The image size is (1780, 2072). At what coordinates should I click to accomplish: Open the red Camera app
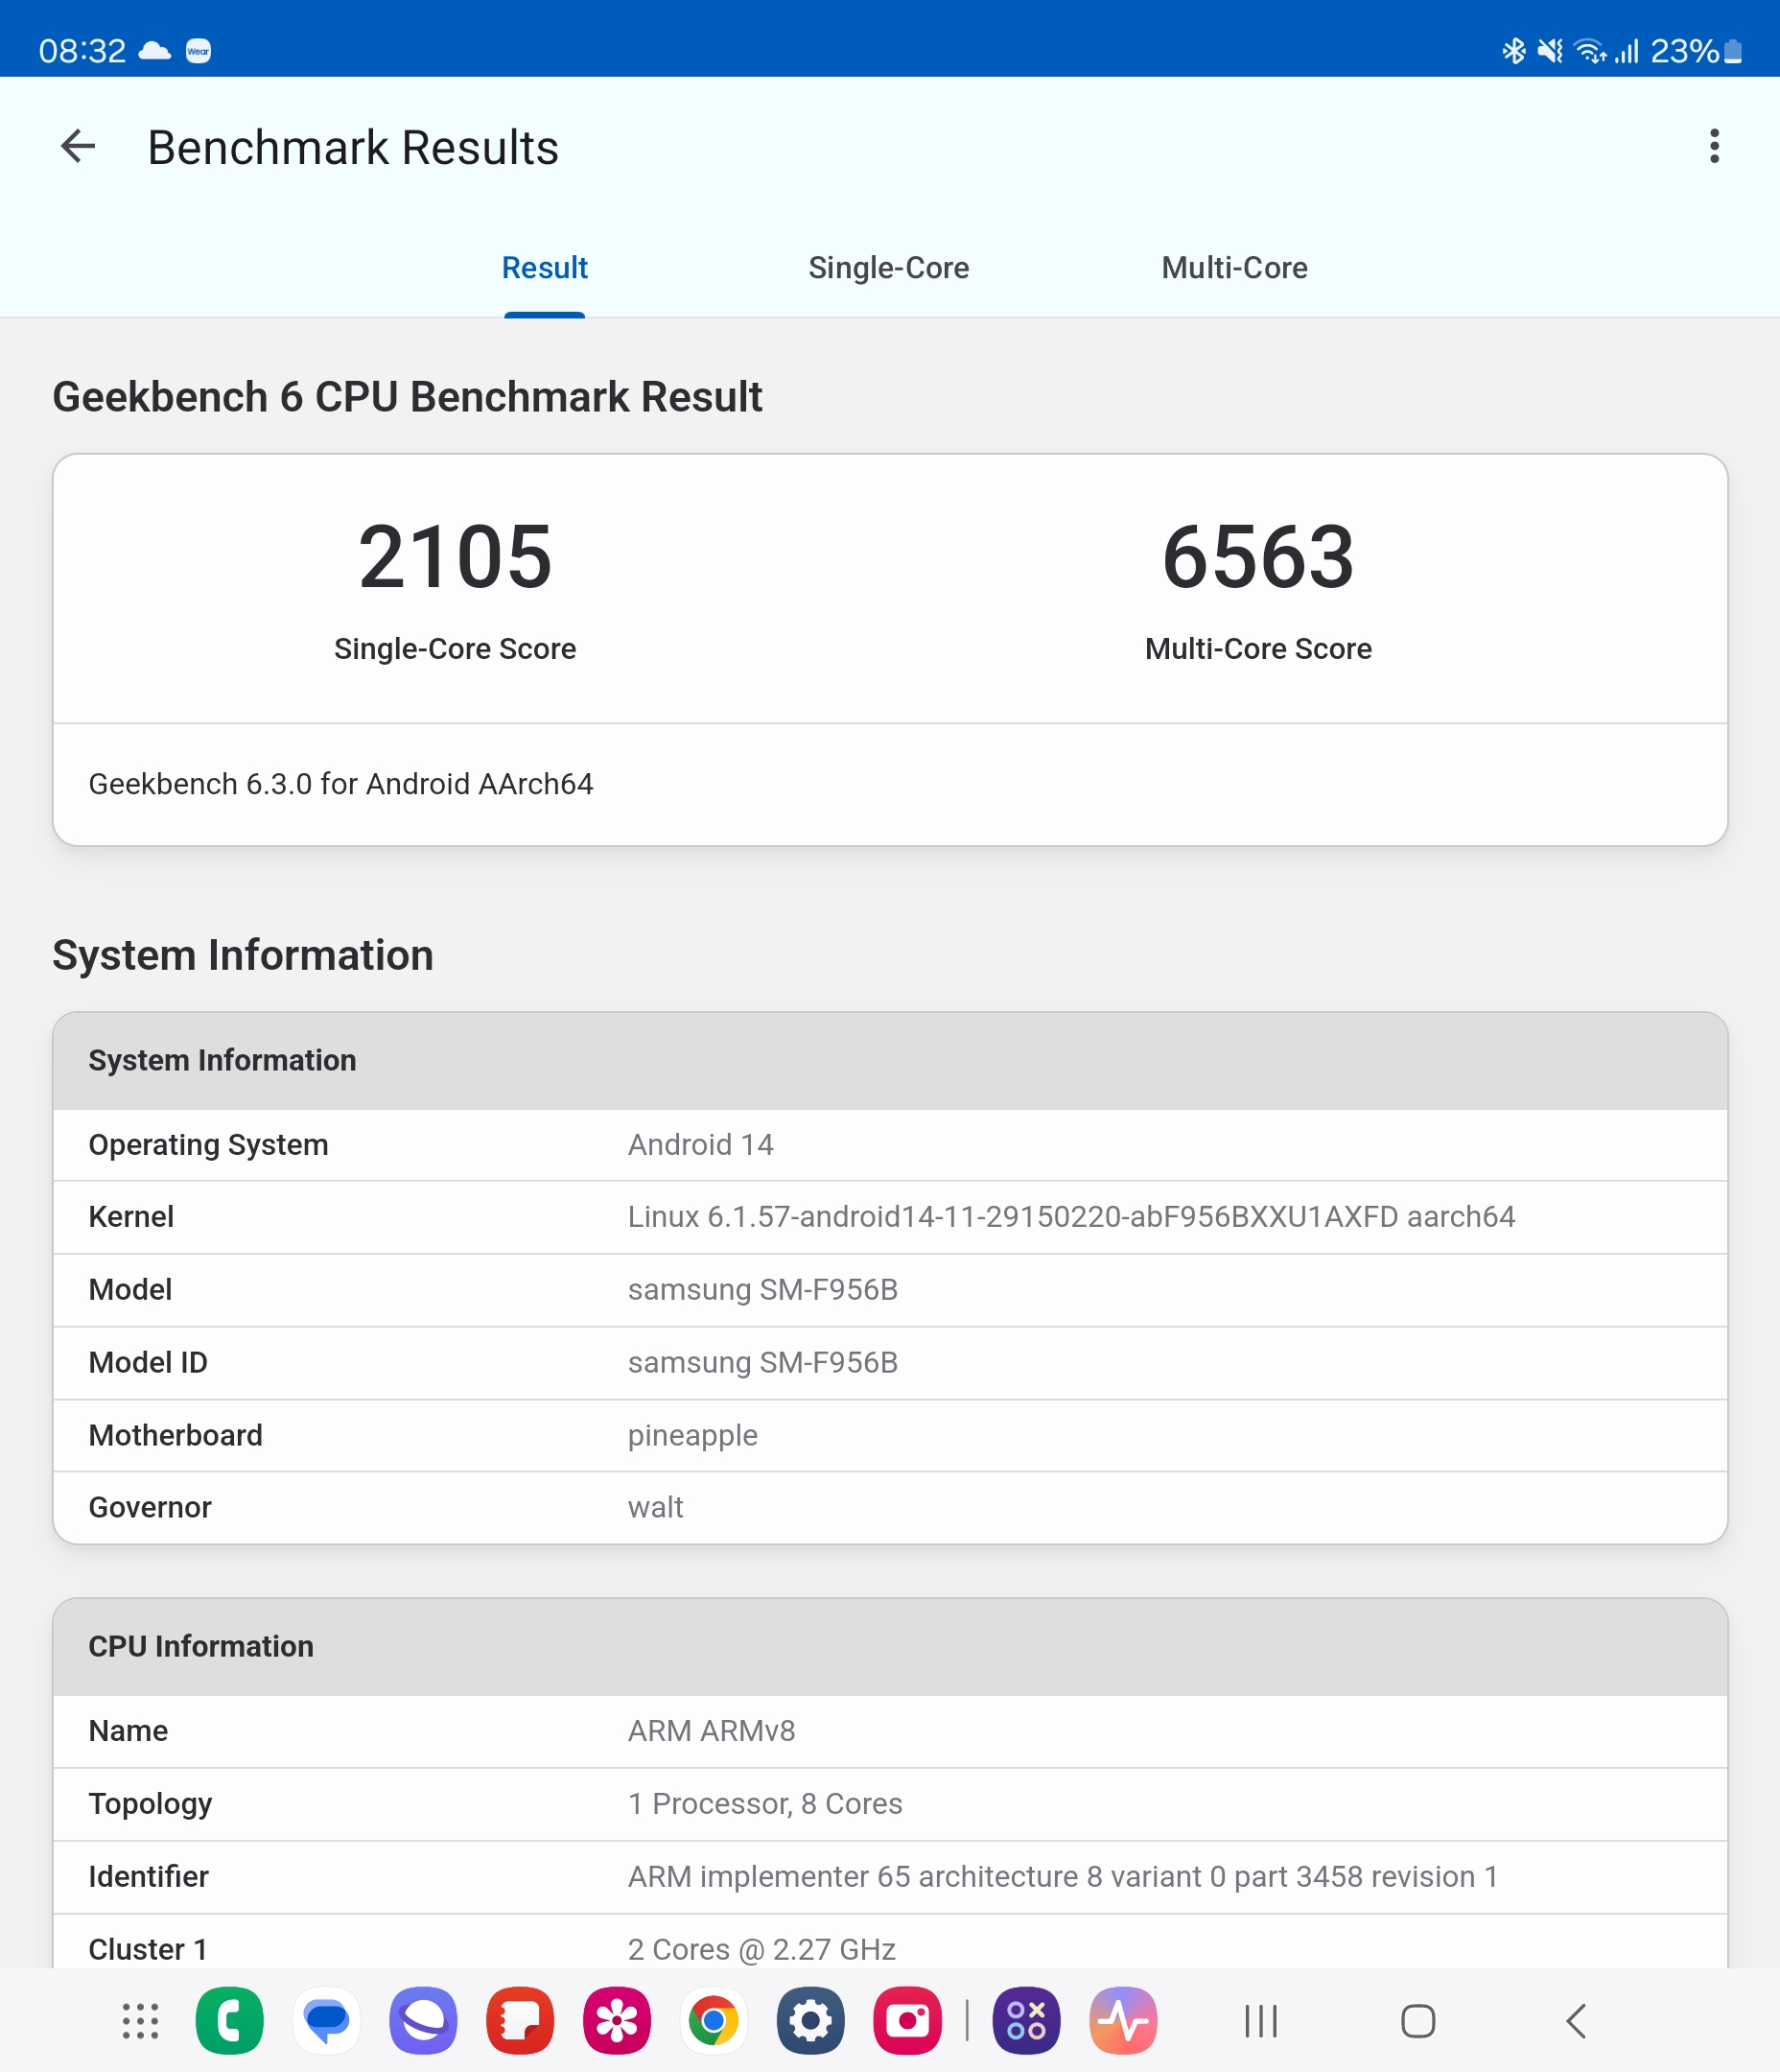pyautogui.click(x=908, y=2021)
